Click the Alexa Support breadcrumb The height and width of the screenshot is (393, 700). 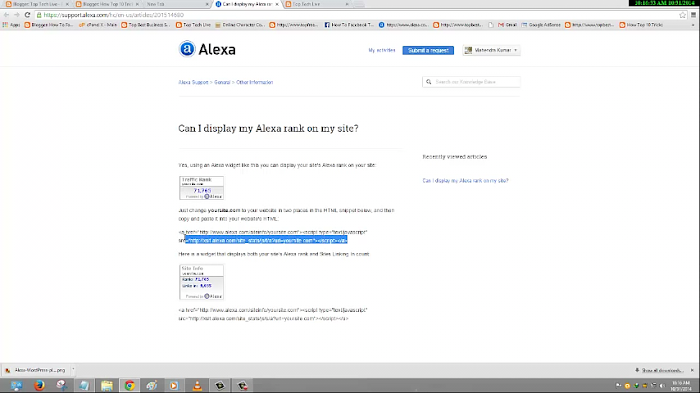pyautogui.click(x=193, y=82)
